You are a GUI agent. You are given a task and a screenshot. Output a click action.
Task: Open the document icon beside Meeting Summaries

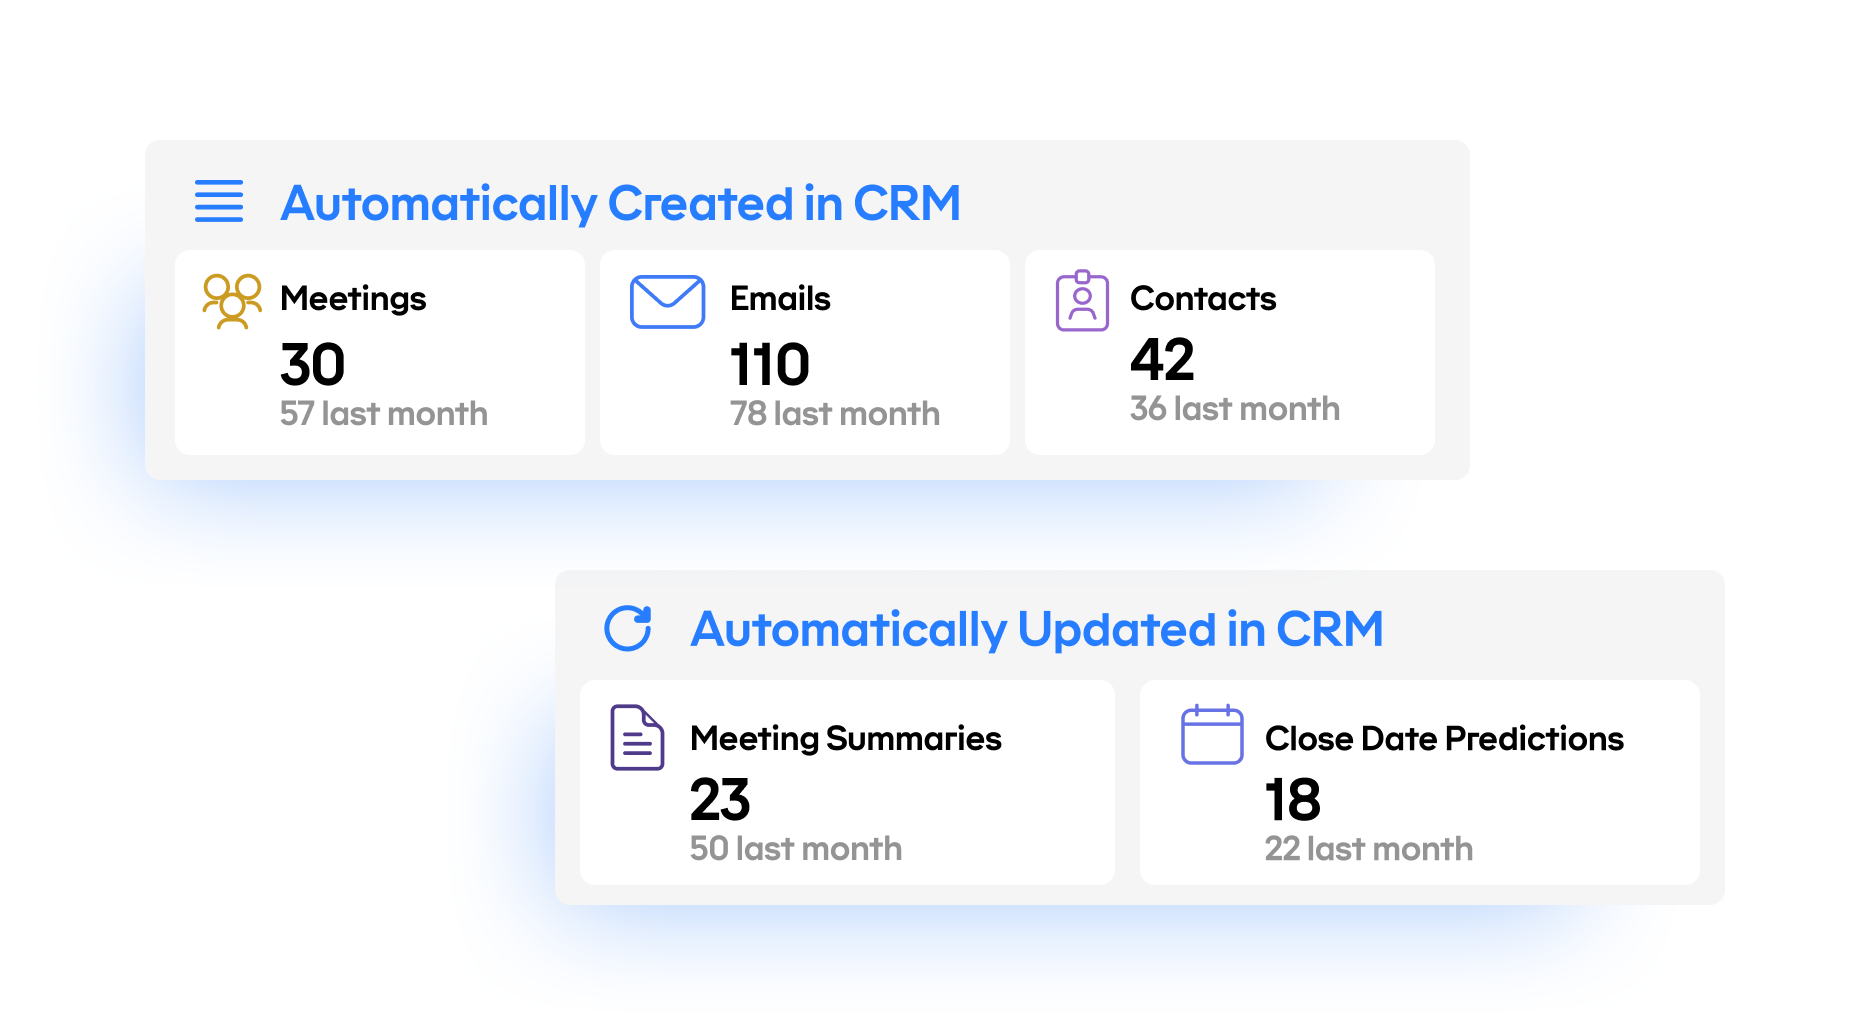tap(636, 739)
